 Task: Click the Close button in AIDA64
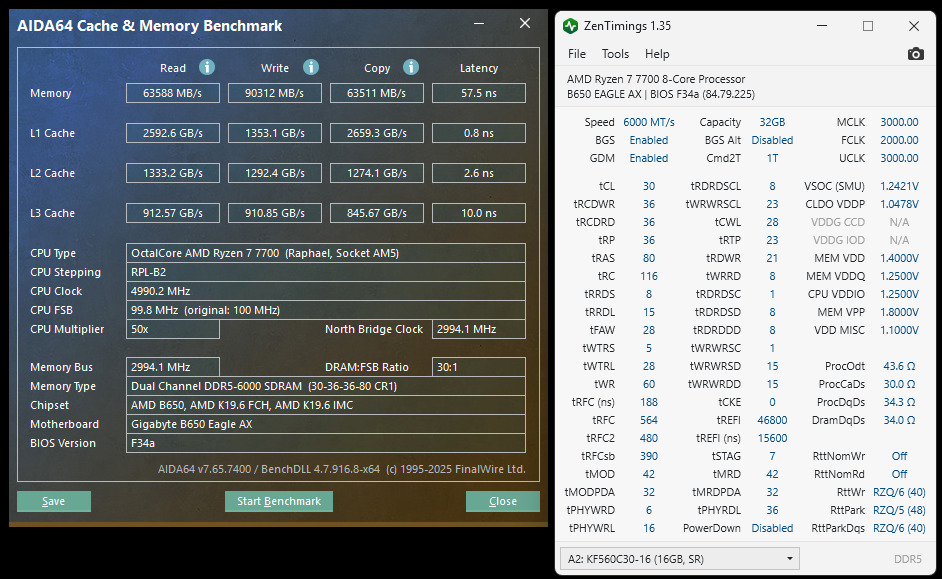pyautogui.click(x=503, y=501)
